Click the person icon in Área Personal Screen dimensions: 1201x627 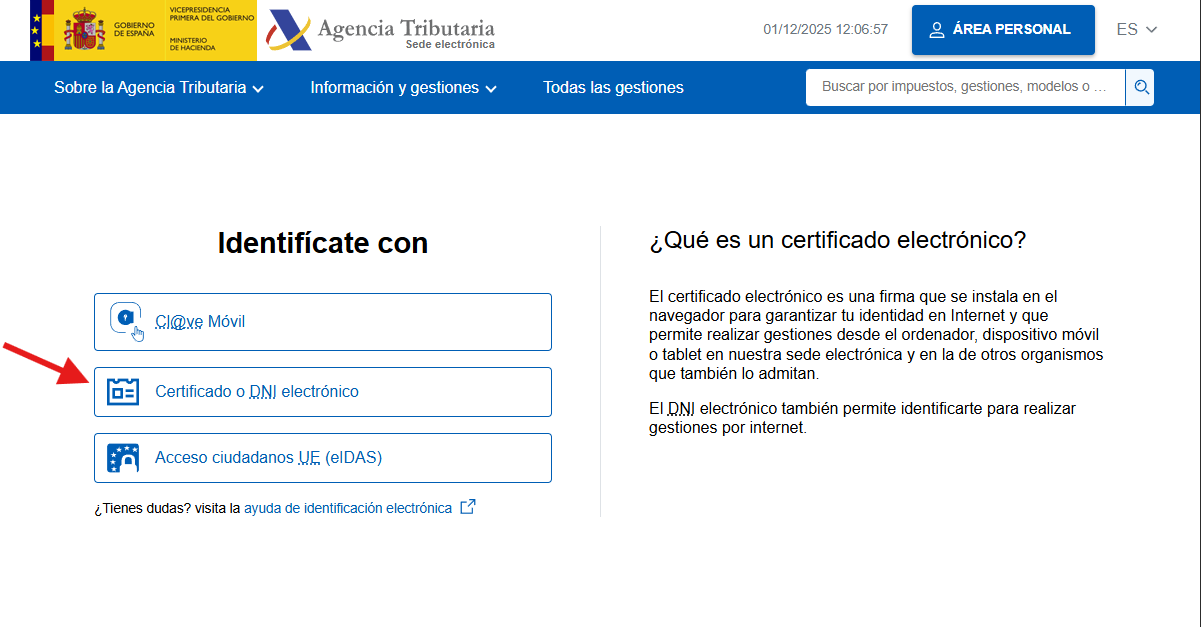click(935, 29)
